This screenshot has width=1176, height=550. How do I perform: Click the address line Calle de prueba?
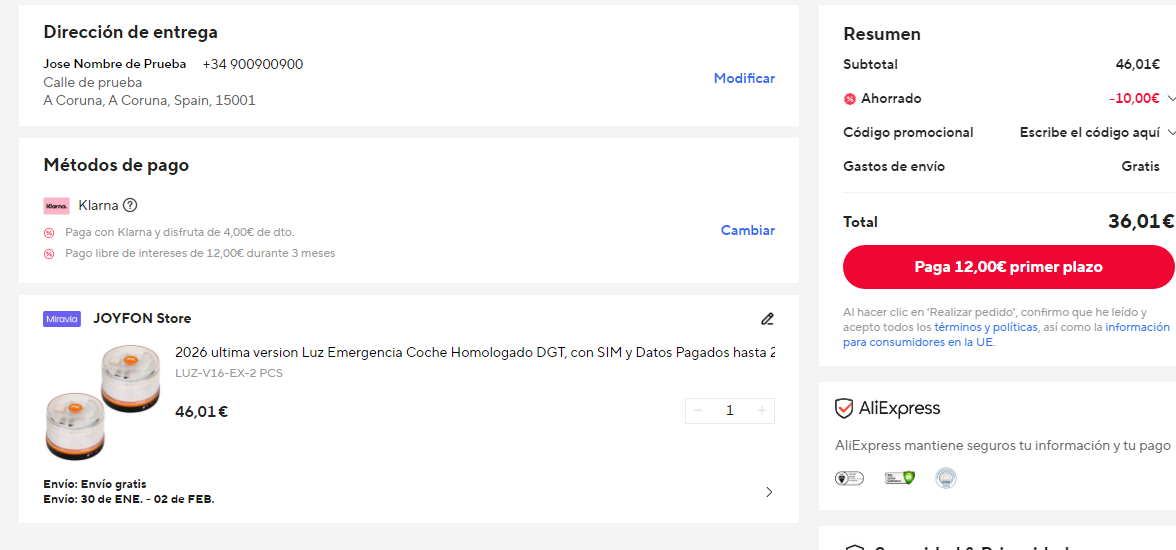point(93,83)
